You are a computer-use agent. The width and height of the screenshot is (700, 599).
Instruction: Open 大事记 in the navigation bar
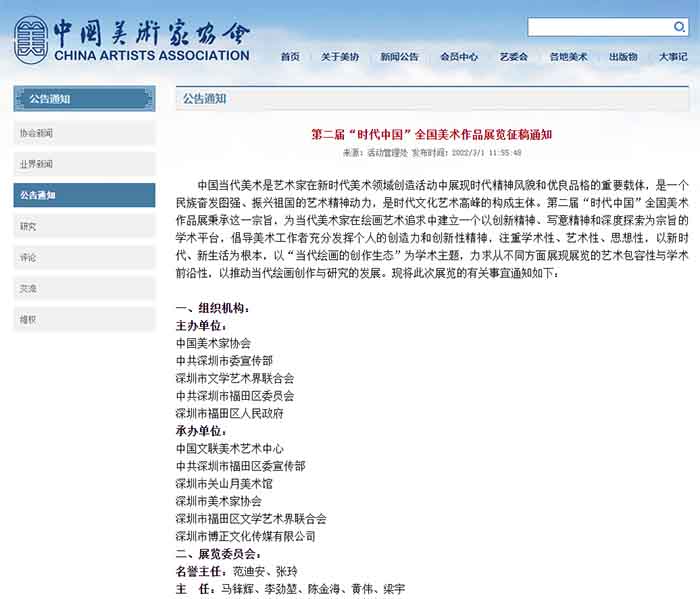pyautogui.click(x=673, y=57)
